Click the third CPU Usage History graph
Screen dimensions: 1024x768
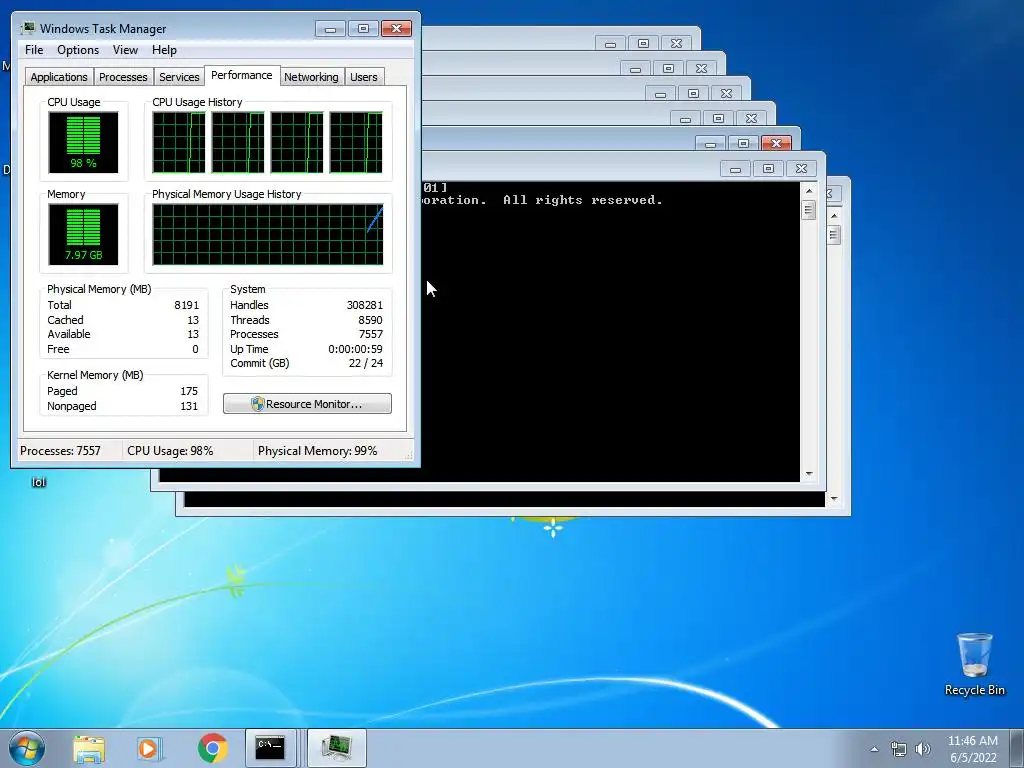coord(297,142)
